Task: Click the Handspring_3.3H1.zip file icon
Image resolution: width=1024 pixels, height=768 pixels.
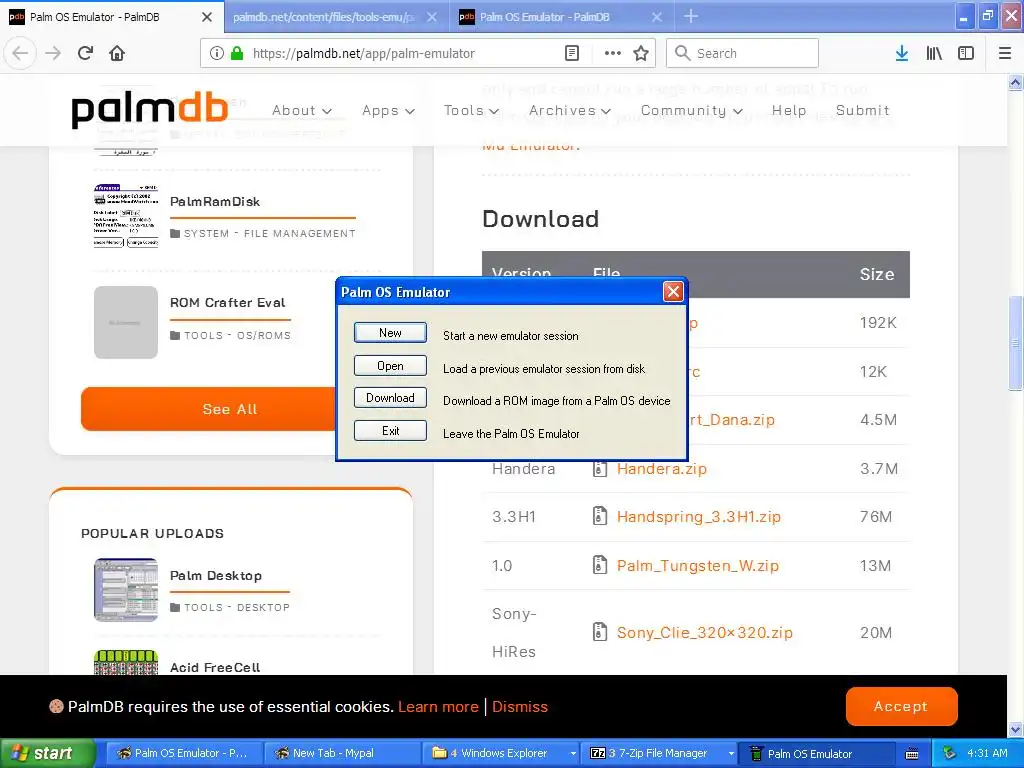Action: 600,517
